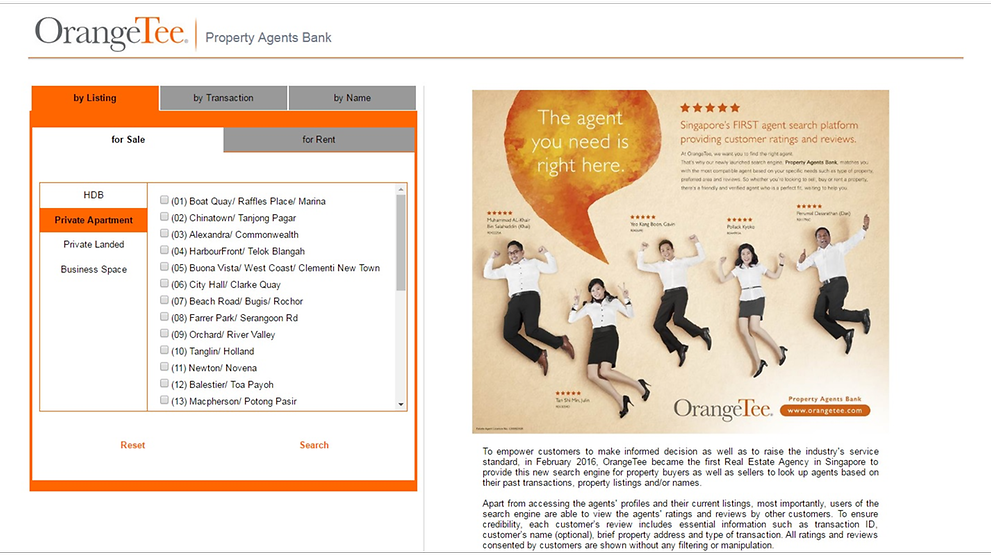Screen dimensions: 991x557
Task: Click the district list scrollbar thumb
Action: (x=401, y=243)
